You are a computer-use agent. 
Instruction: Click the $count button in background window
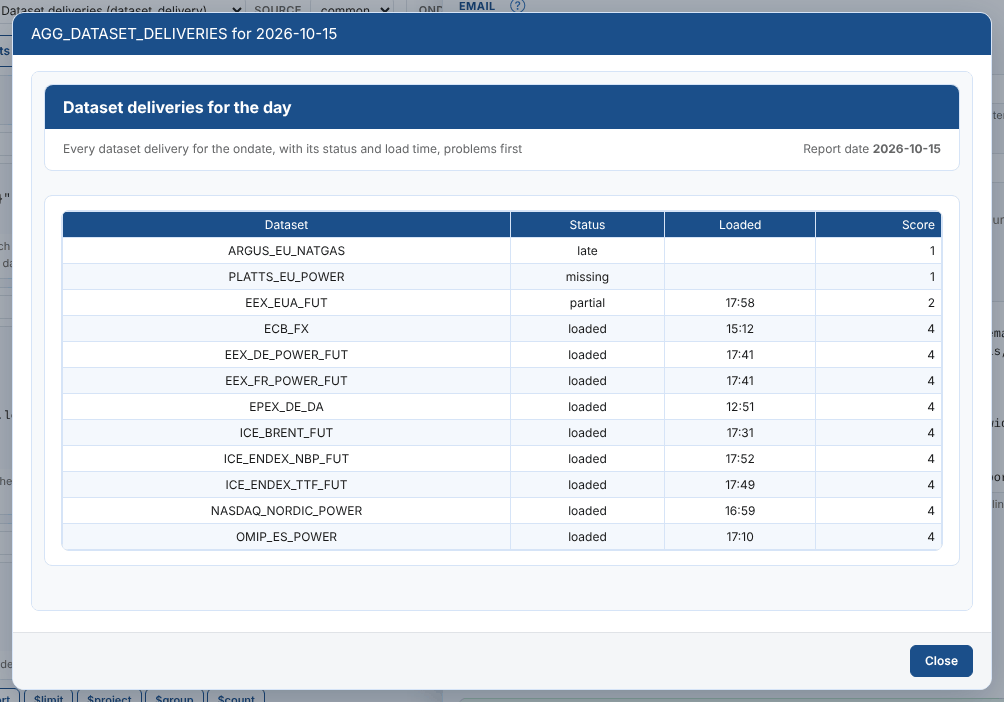click(236, 697)
